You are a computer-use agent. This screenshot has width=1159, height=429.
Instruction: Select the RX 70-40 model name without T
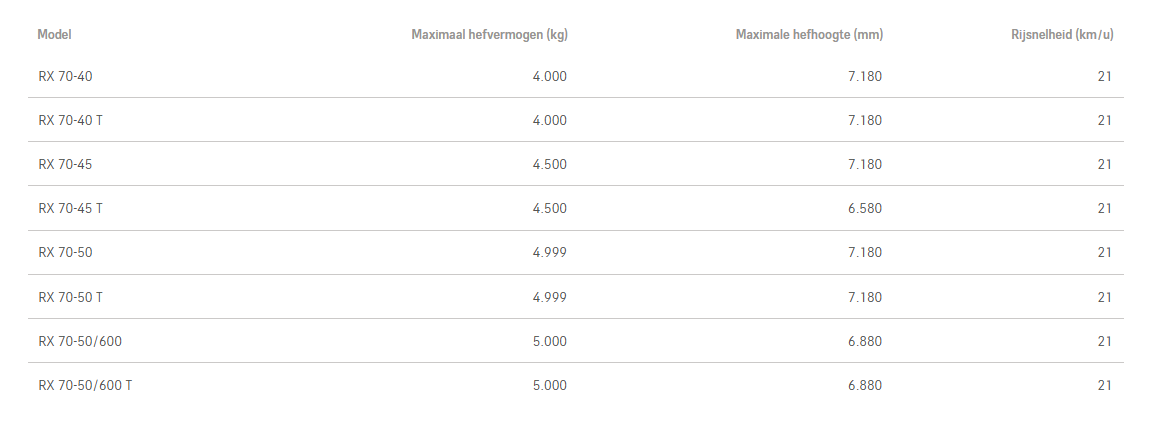(65, 76)
